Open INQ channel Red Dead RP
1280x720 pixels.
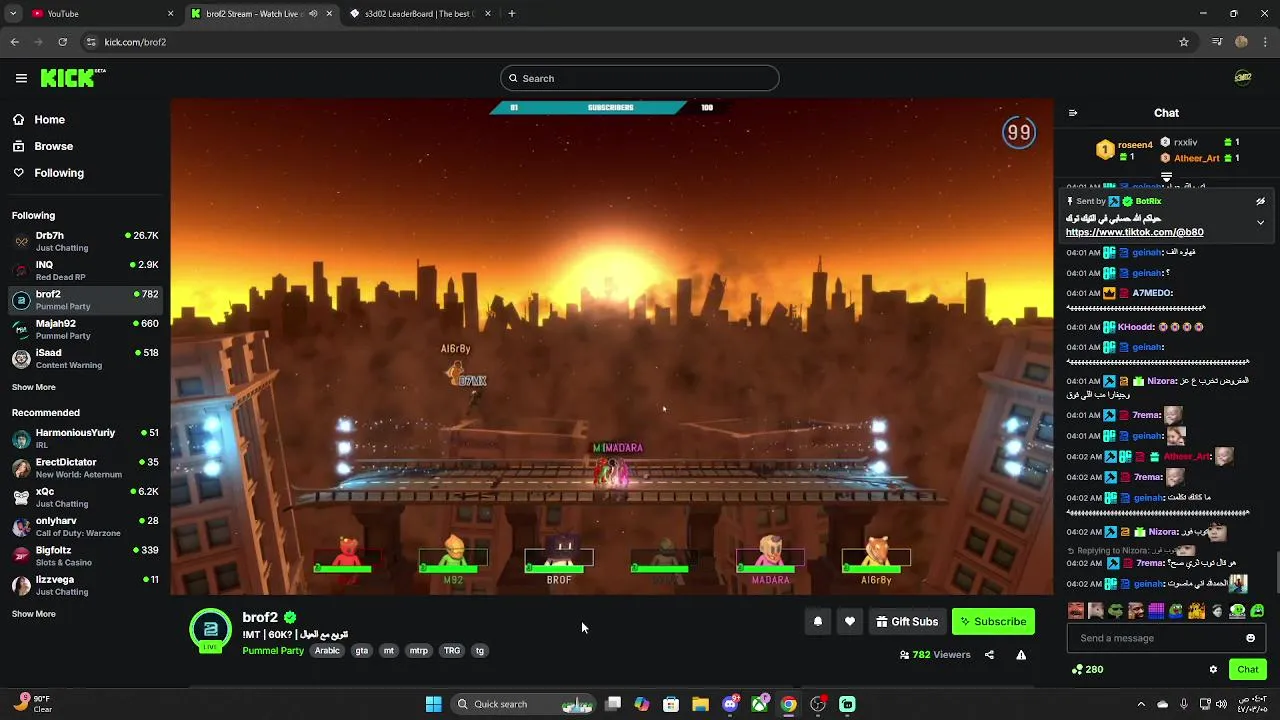tap(85, 270)
